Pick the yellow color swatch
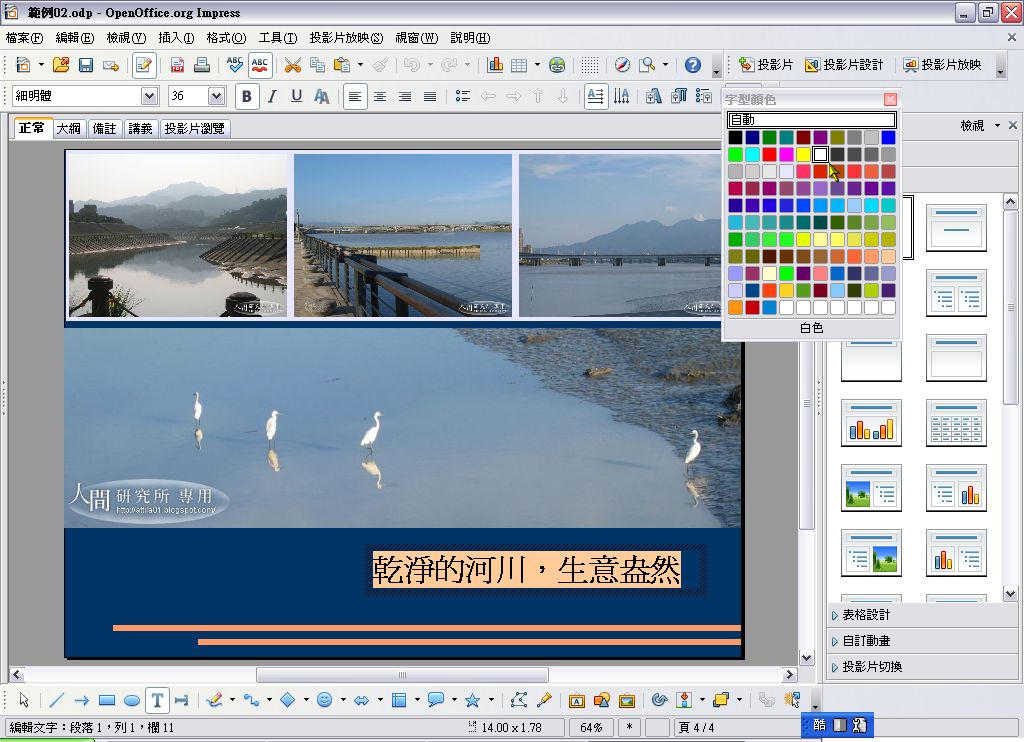1024x742 pixels. [x=803, y=154]
